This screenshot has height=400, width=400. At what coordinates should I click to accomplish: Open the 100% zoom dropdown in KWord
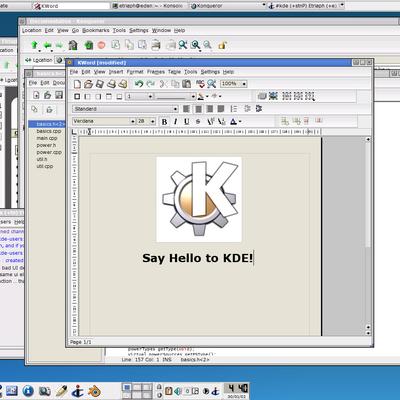tap(233, 84)
